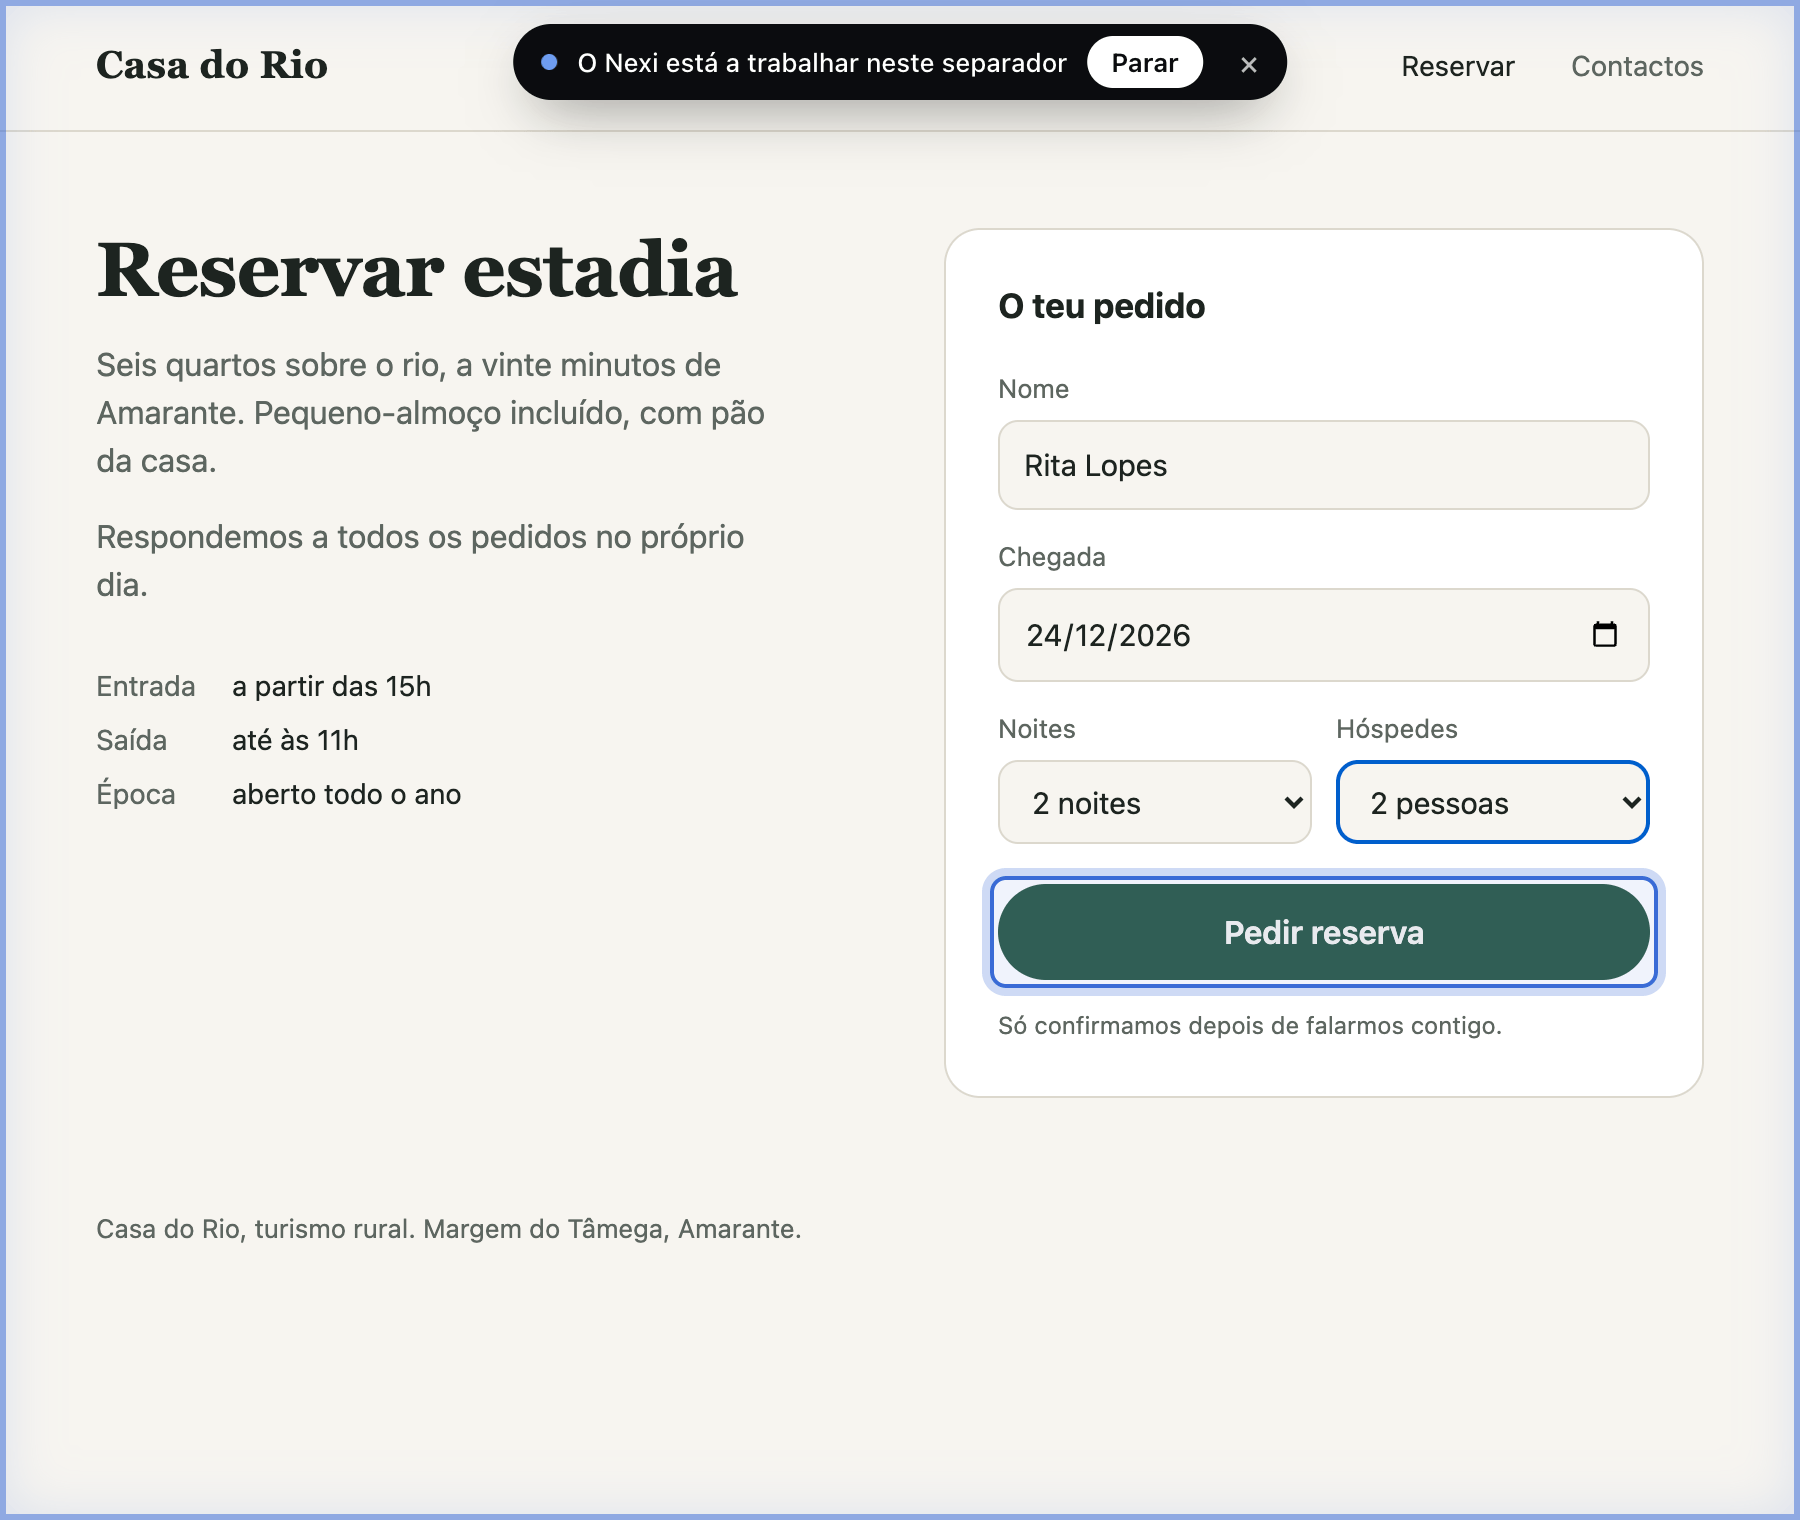This screenshot has height=1520, width=1800.
Task: Go to the Reservar page
Action: click(1458, 66)
